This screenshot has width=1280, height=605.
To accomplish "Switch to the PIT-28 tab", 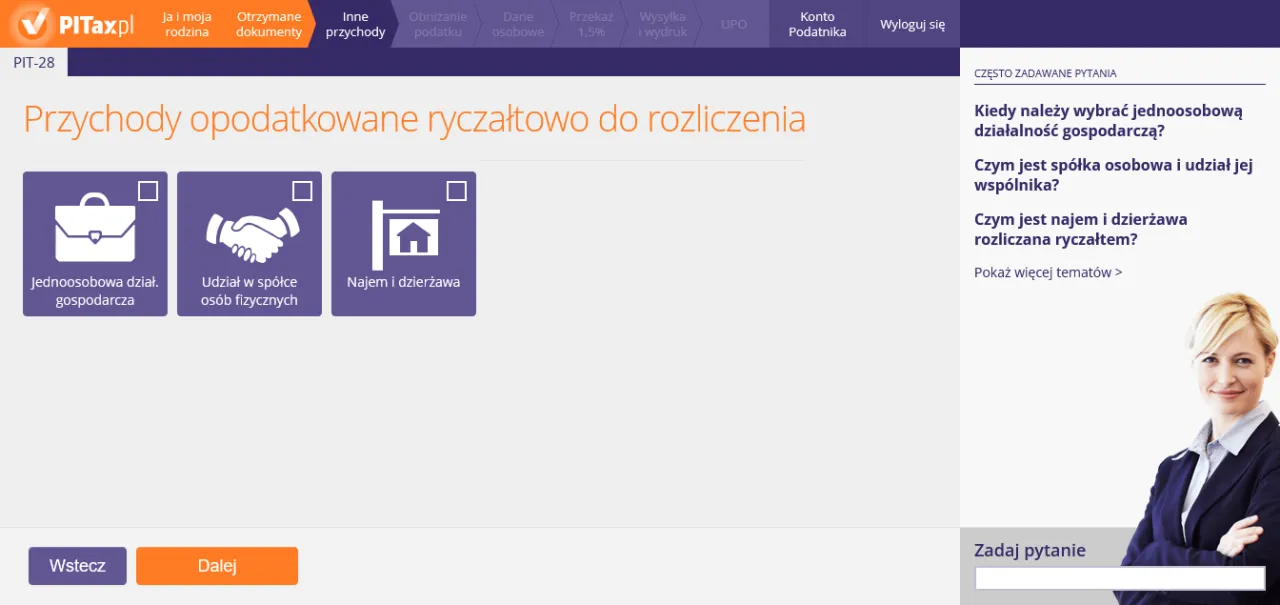I will point(34,62).
